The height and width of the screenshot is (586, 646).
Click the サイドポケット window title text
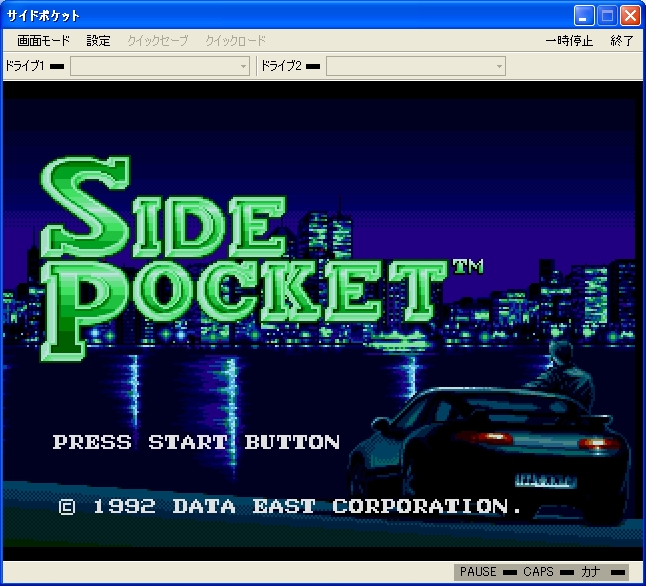tap(43, 16)
